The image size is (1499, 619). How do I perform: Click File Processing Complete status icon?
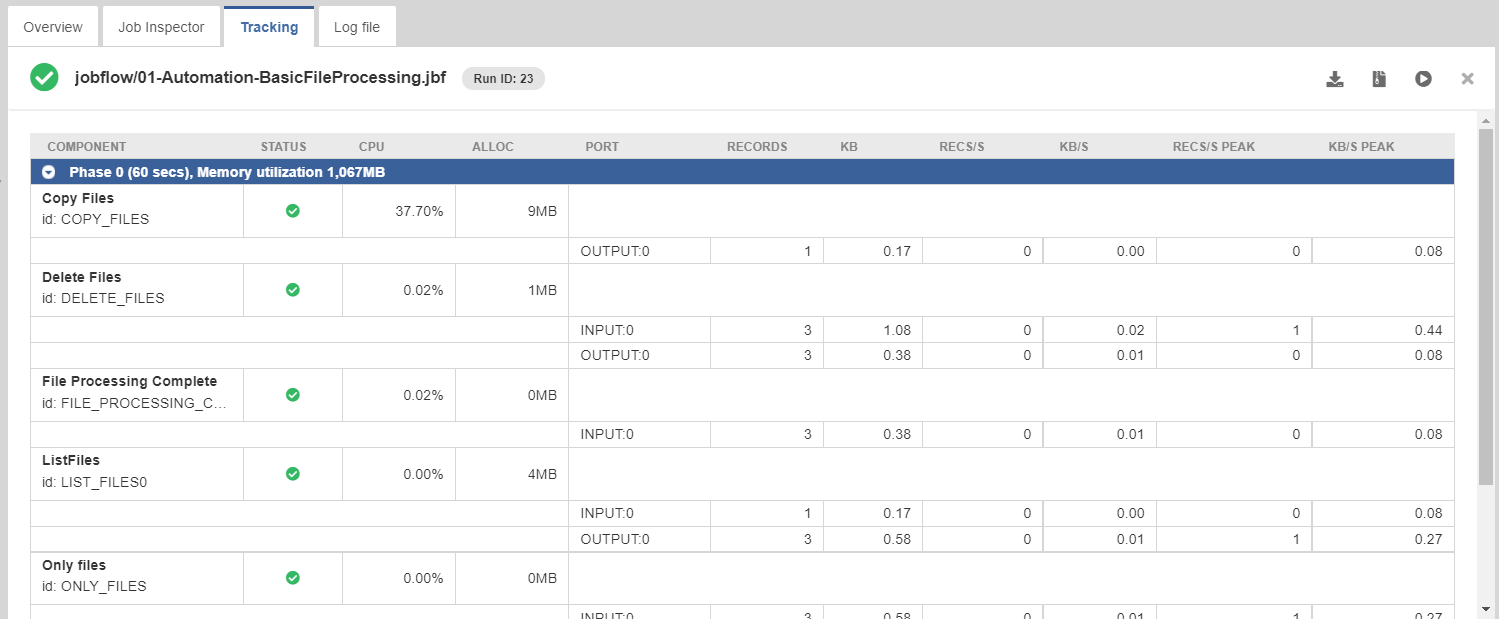293,395
